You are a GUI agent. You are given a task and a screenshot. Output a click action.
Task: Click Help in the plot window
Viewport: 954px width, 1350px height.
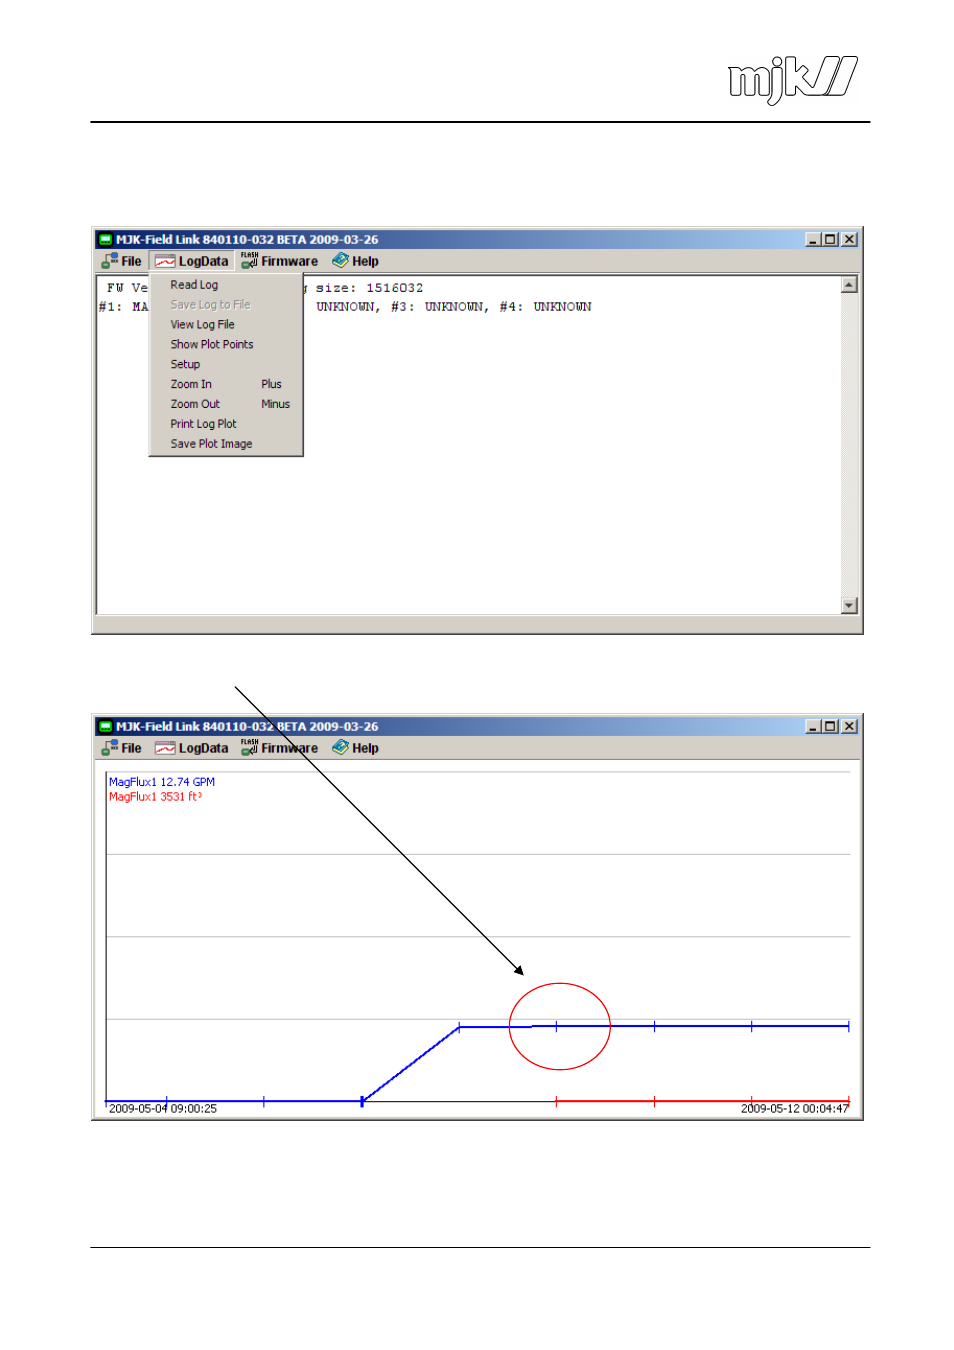coord(356,749)
